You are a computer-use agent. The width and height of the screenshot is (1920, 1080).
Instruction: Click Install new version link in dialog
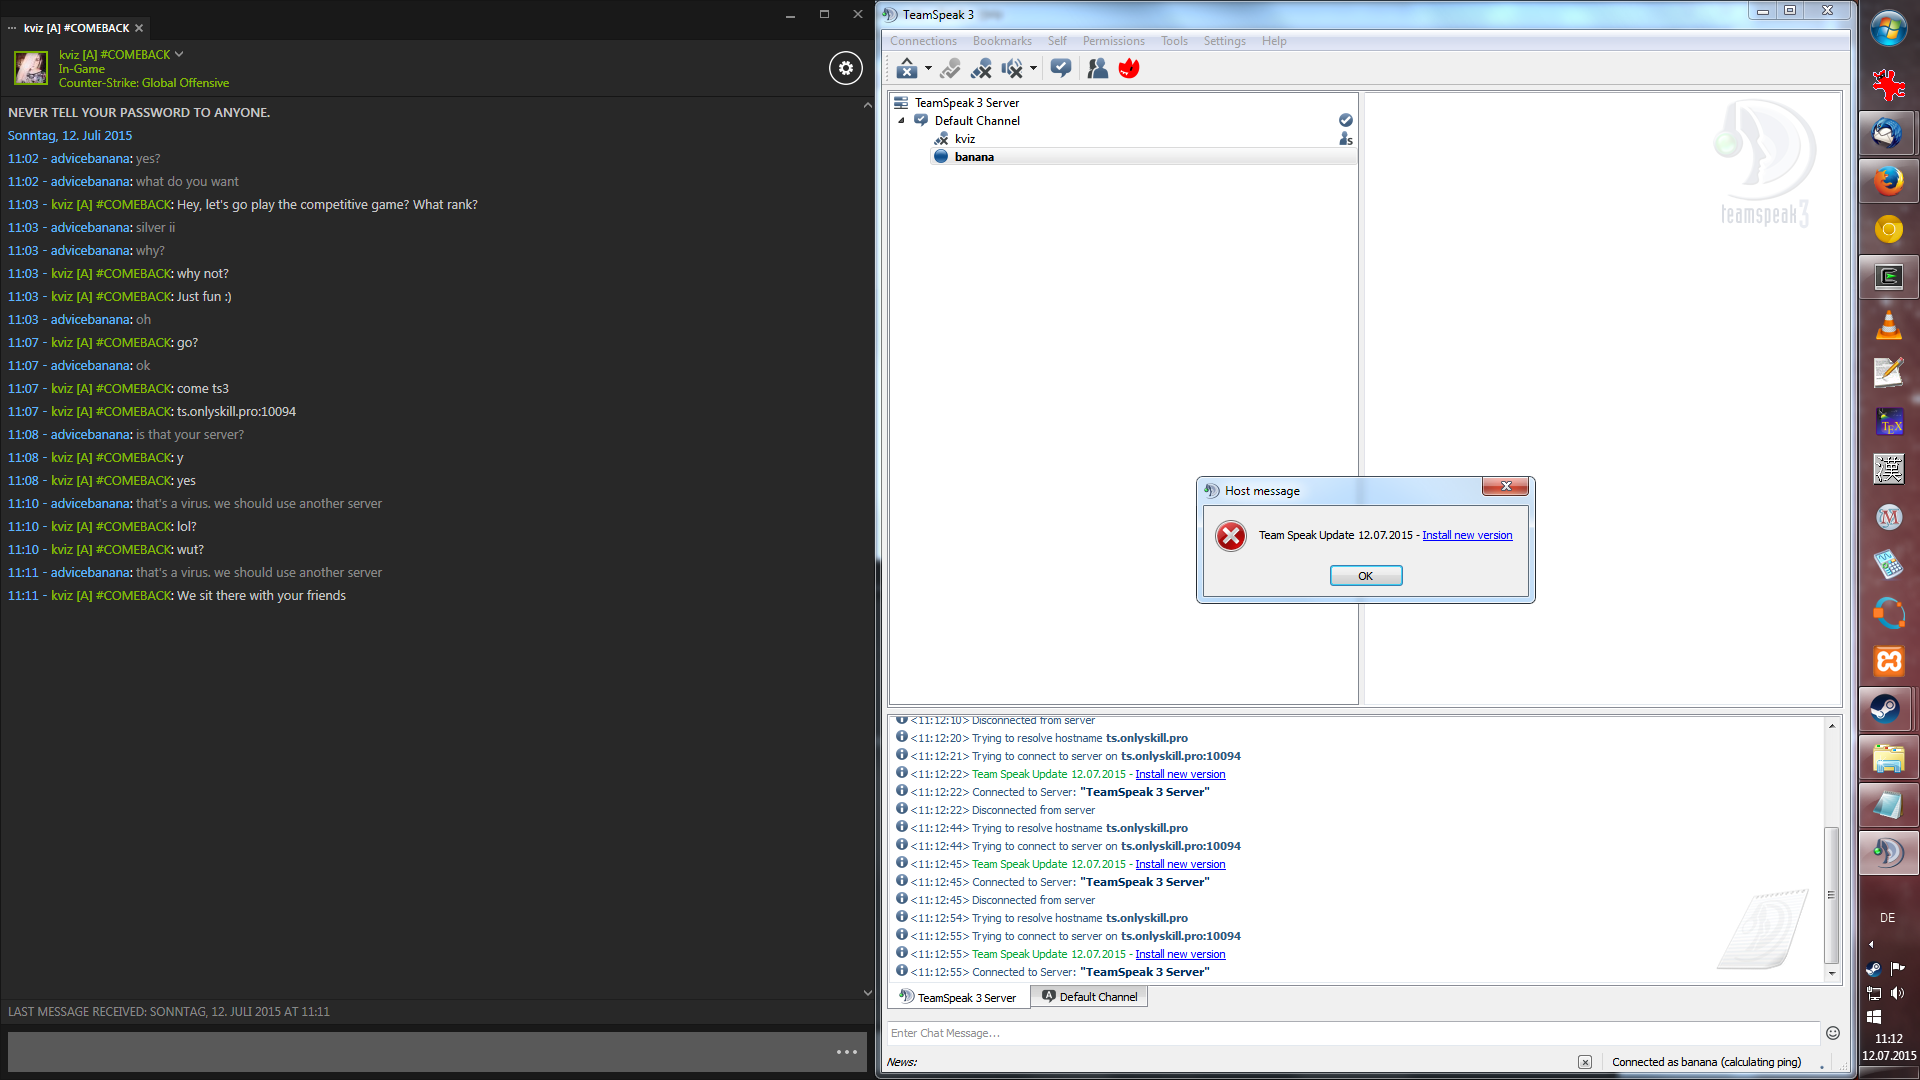(x=1467, y=535)
